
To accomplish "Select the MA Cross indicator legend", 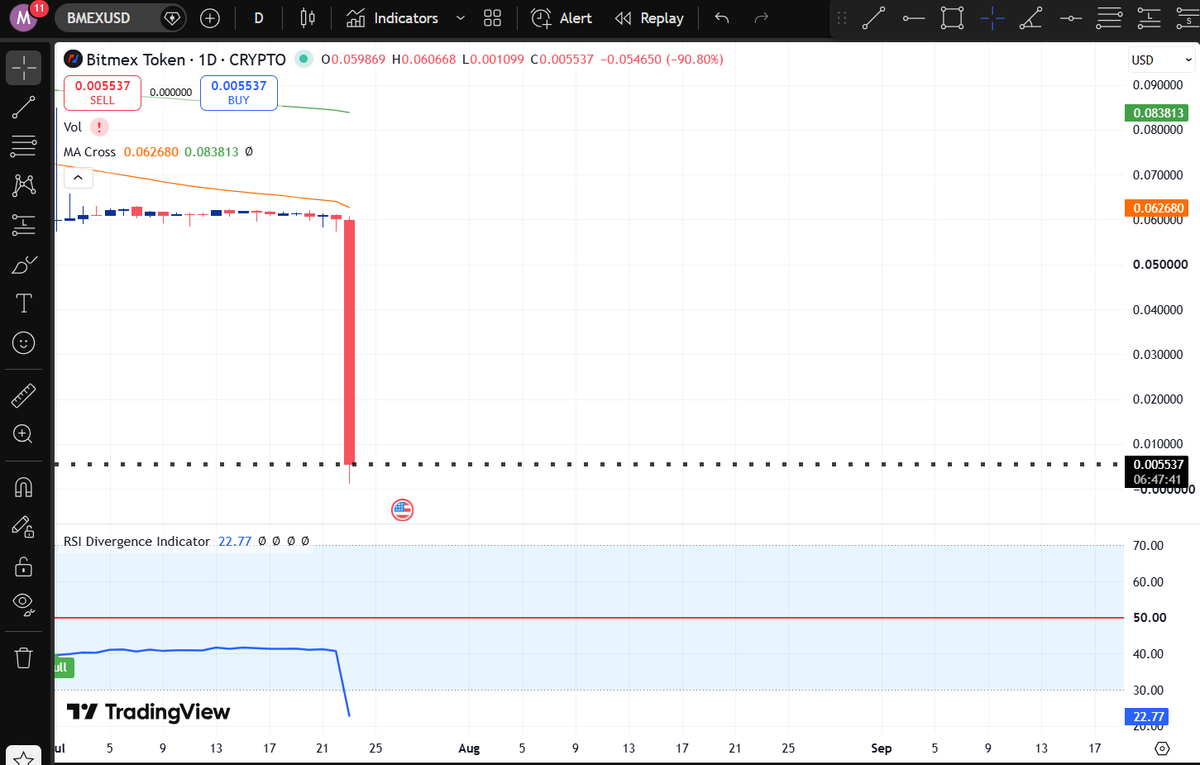I will pyautogui.click(x=90, y=152).
